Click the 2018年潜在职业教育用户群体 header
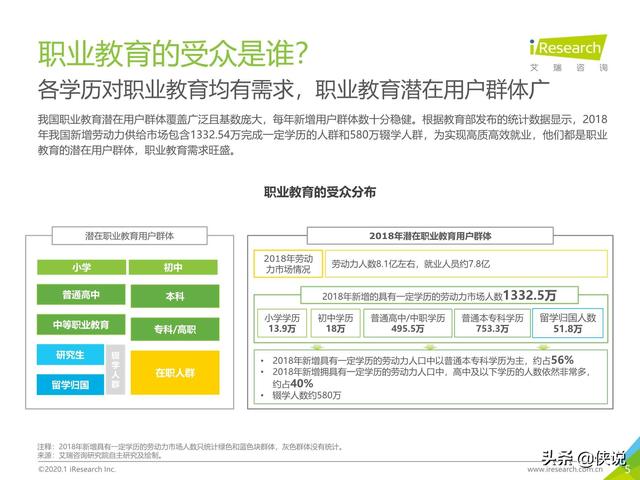The width and height of the screenshot is (640, 480). (x=430, y=236)
